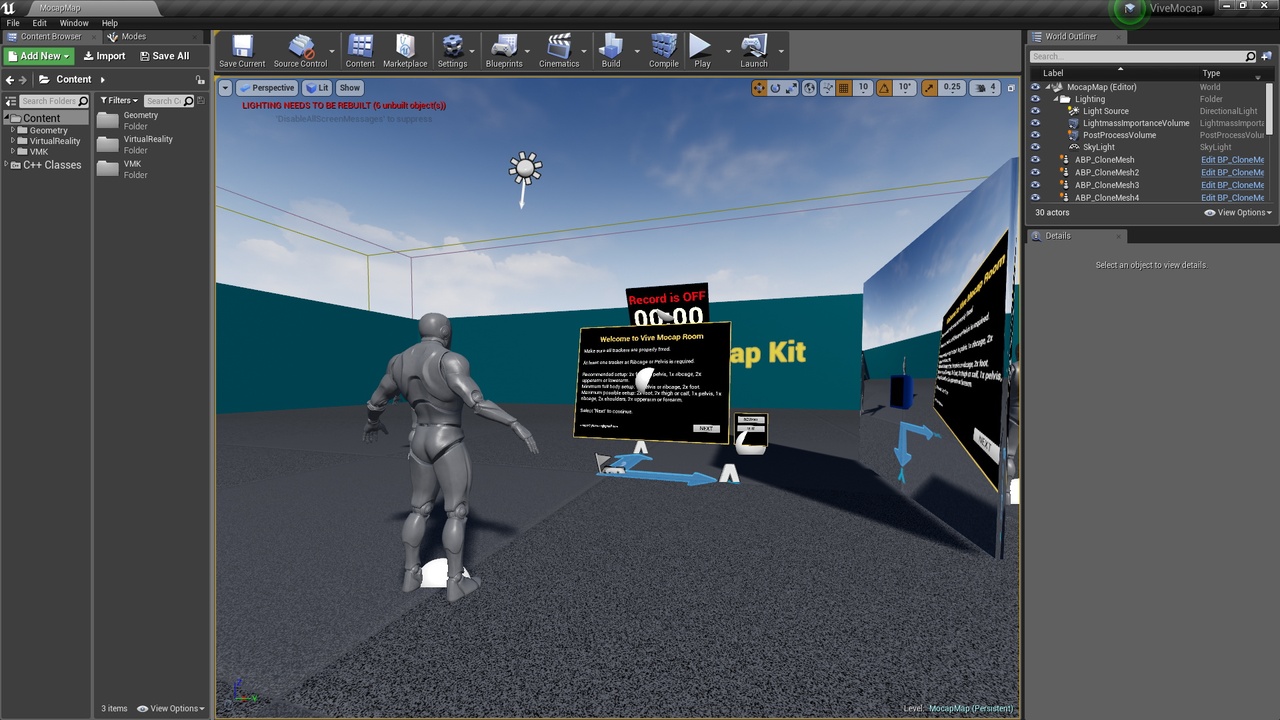
Task: Open the camera speed 4 control
Action: (985, 88)
